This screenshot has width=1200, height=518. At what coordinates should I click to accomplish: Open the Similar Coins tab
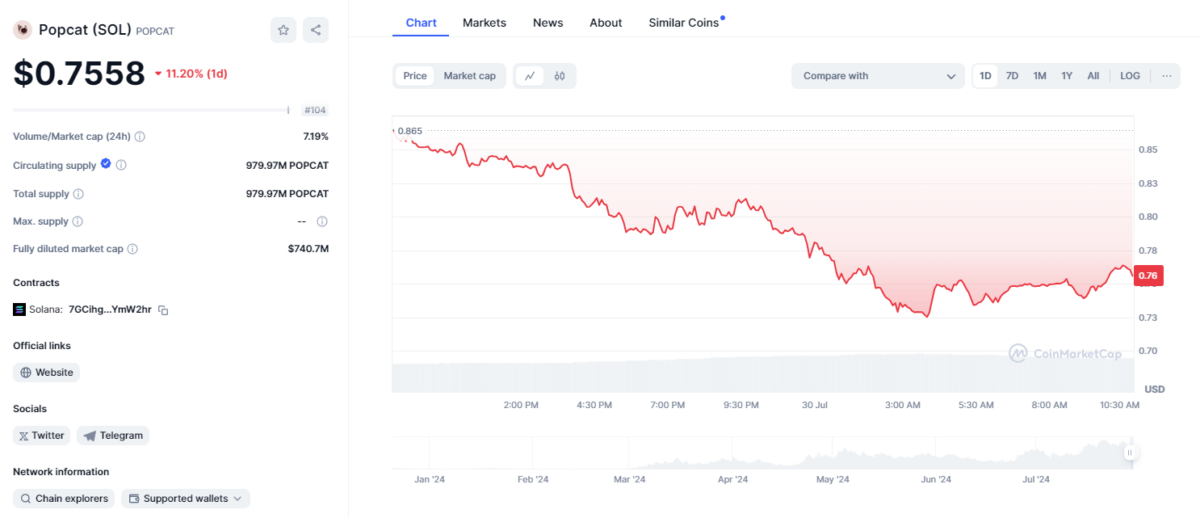(686, 22)
